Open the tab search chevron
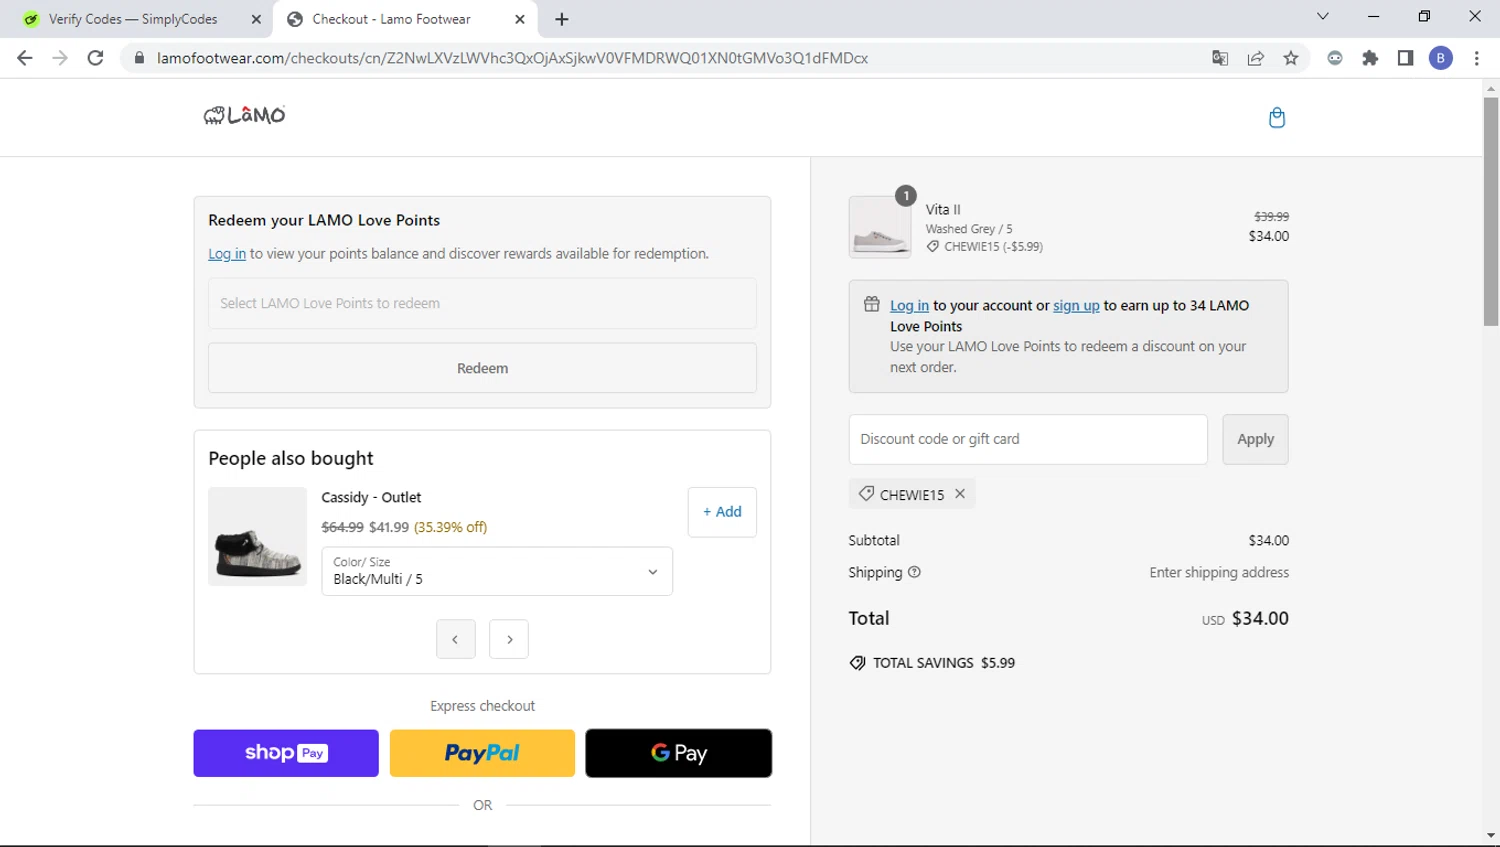The image size is (1500, 847). tap(1323, 16)
